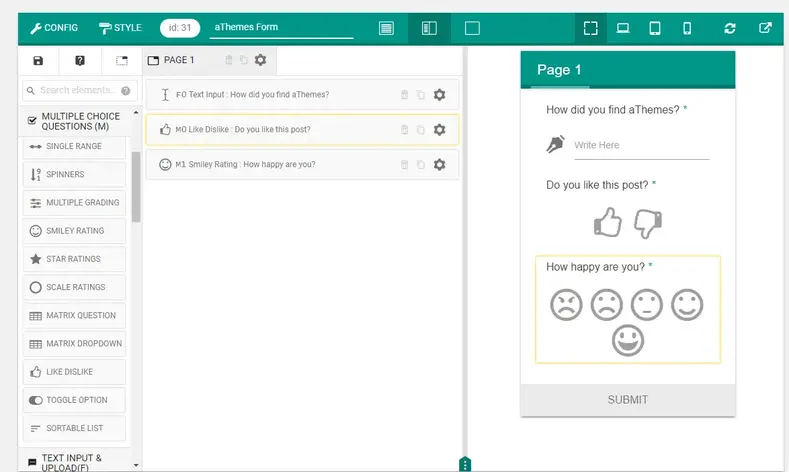Viewport: 789px width, 472px height.
Task: Add the Multiple Grading element
Action: pyautogui.click(x=74, y=203)
